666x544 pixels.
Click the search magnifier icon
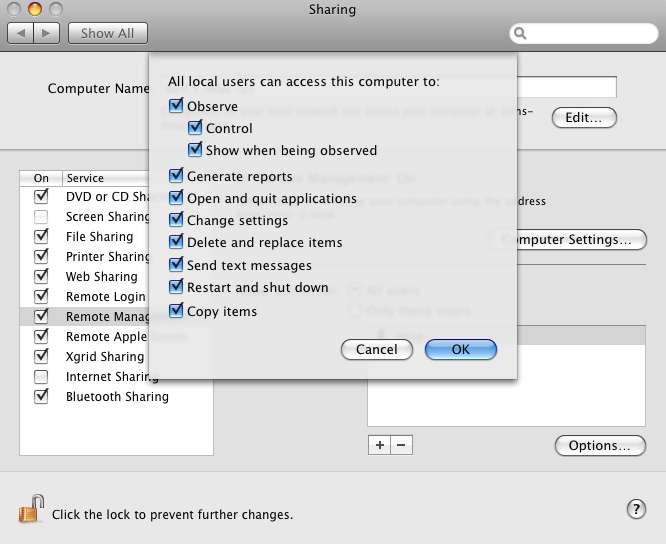(520, 33)
